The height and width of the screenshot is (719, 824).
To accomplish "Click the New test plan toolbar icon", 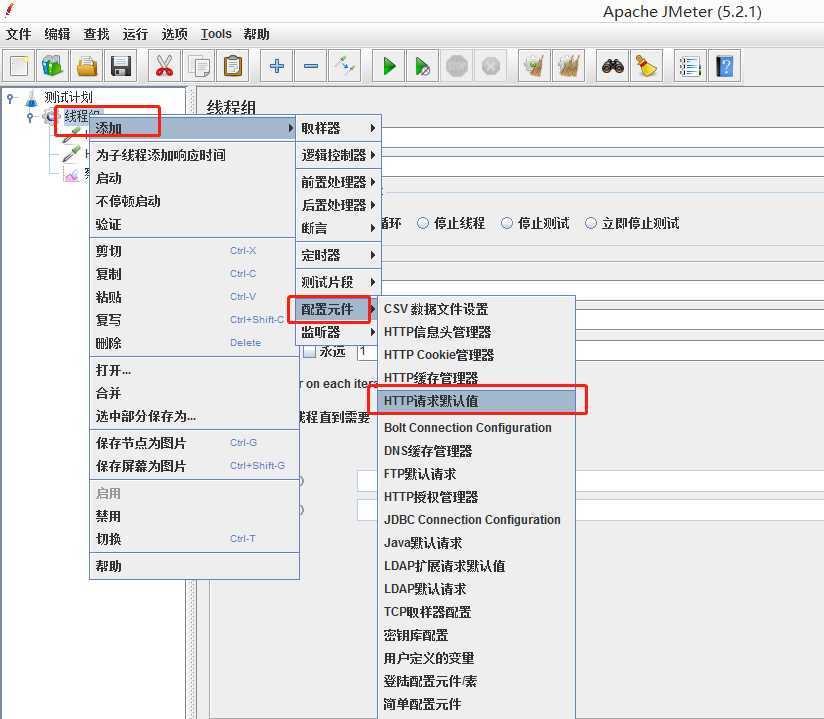I will point(19,66).
